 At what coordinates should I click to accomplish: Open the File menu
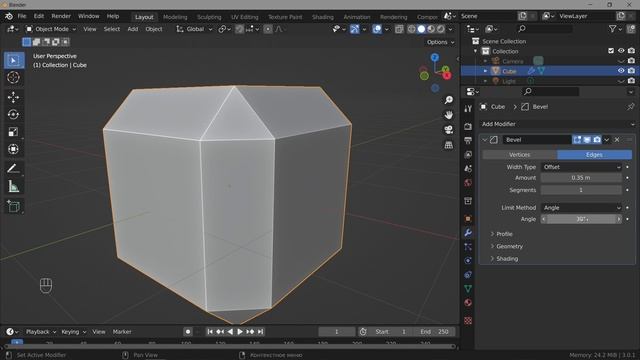click(22, 16)
